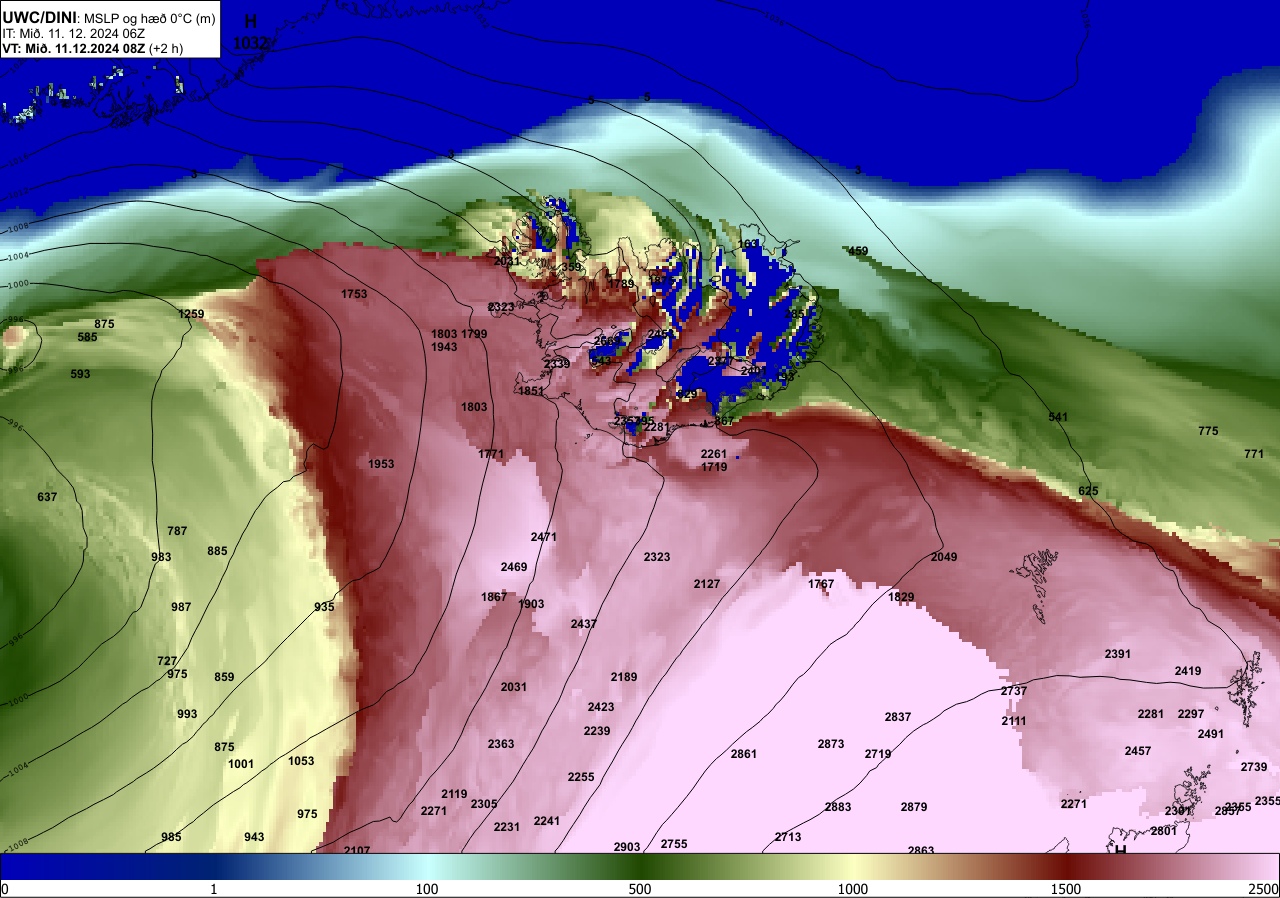Click the 500 label on the color scale
The width and height of the screenshot is (1280, 898).
pyautogui.click(x=640, y=889)
